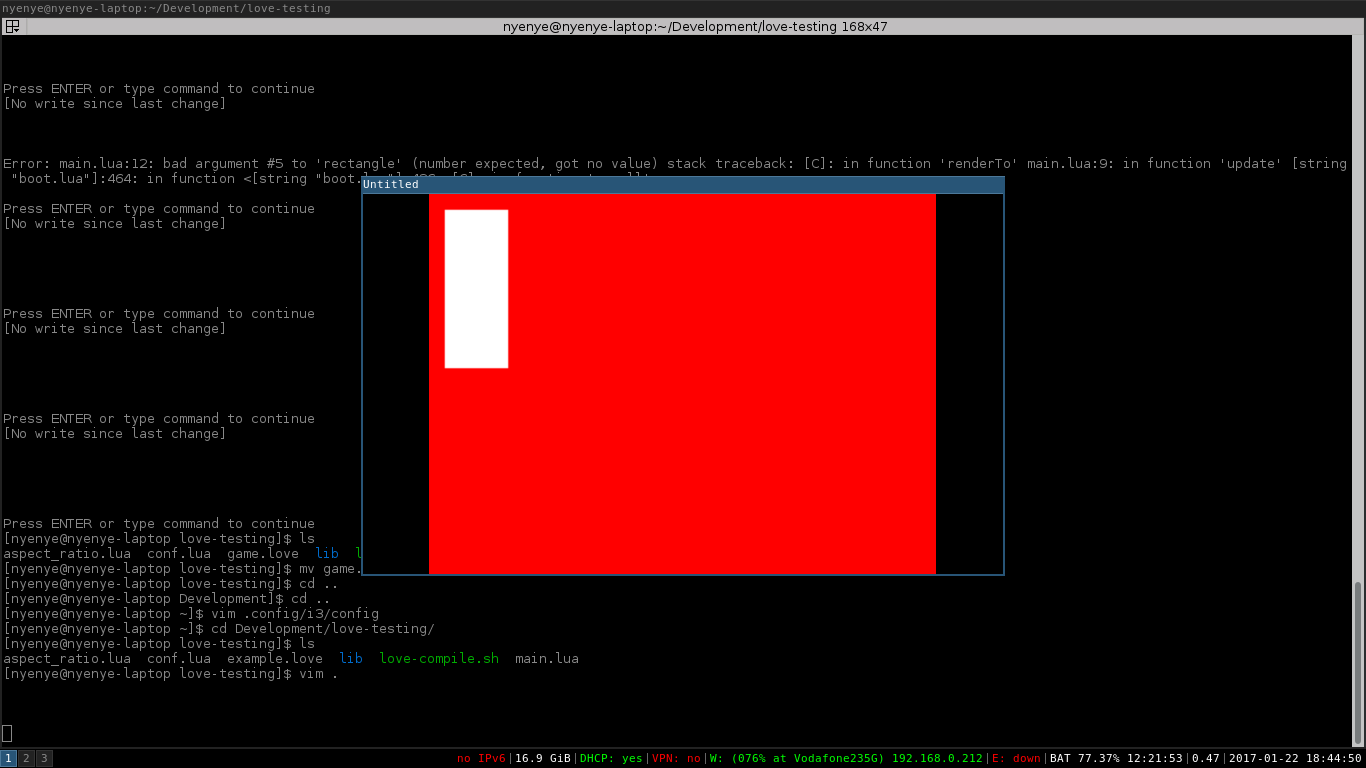Open the Terminator grouping icon in the titlebar

pos(12,27)
